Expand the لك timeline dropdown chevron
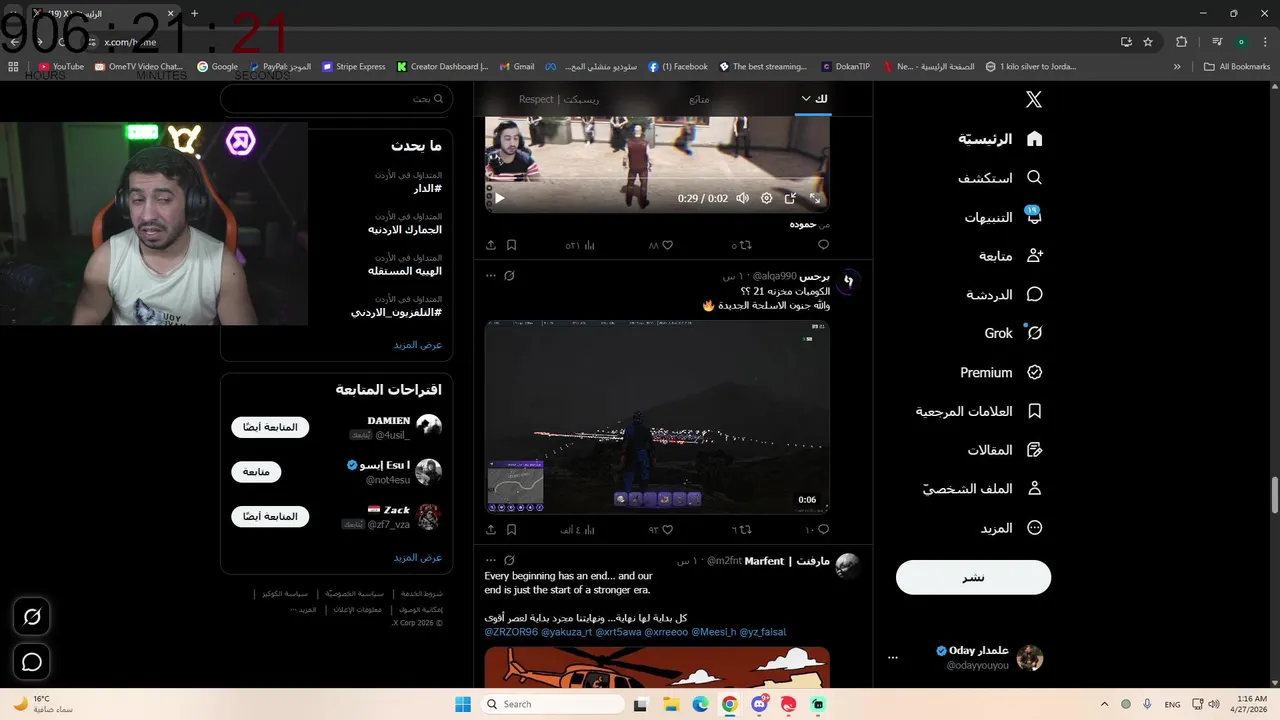The image size is (1280, 720). (806, 98)
